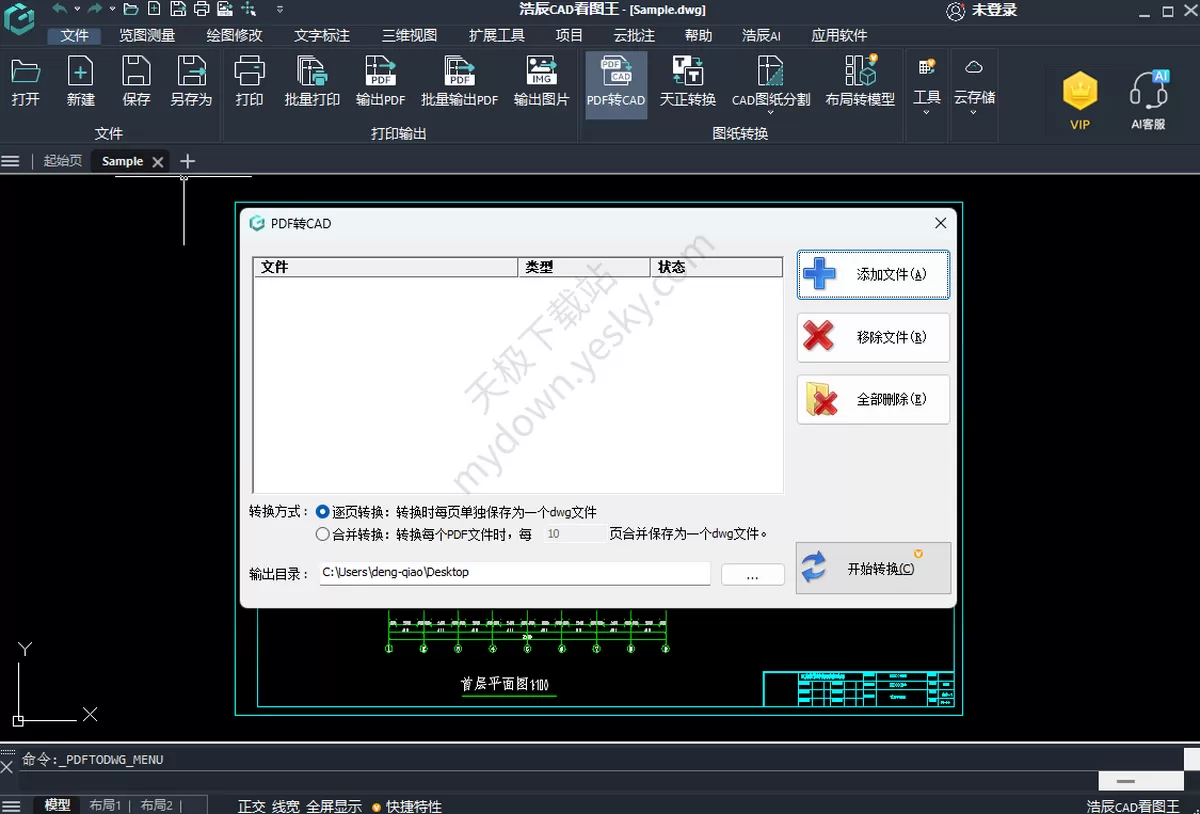Switch to 帮助 ribbon tab
This screenshot has width=1200, height=814.
pyautogui.click(x=698, y=35)
